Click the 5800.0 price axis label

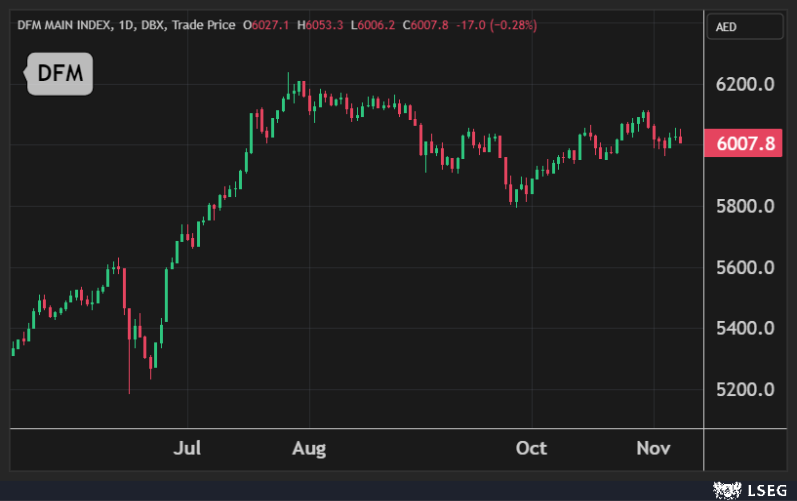[x=746, y=207]
